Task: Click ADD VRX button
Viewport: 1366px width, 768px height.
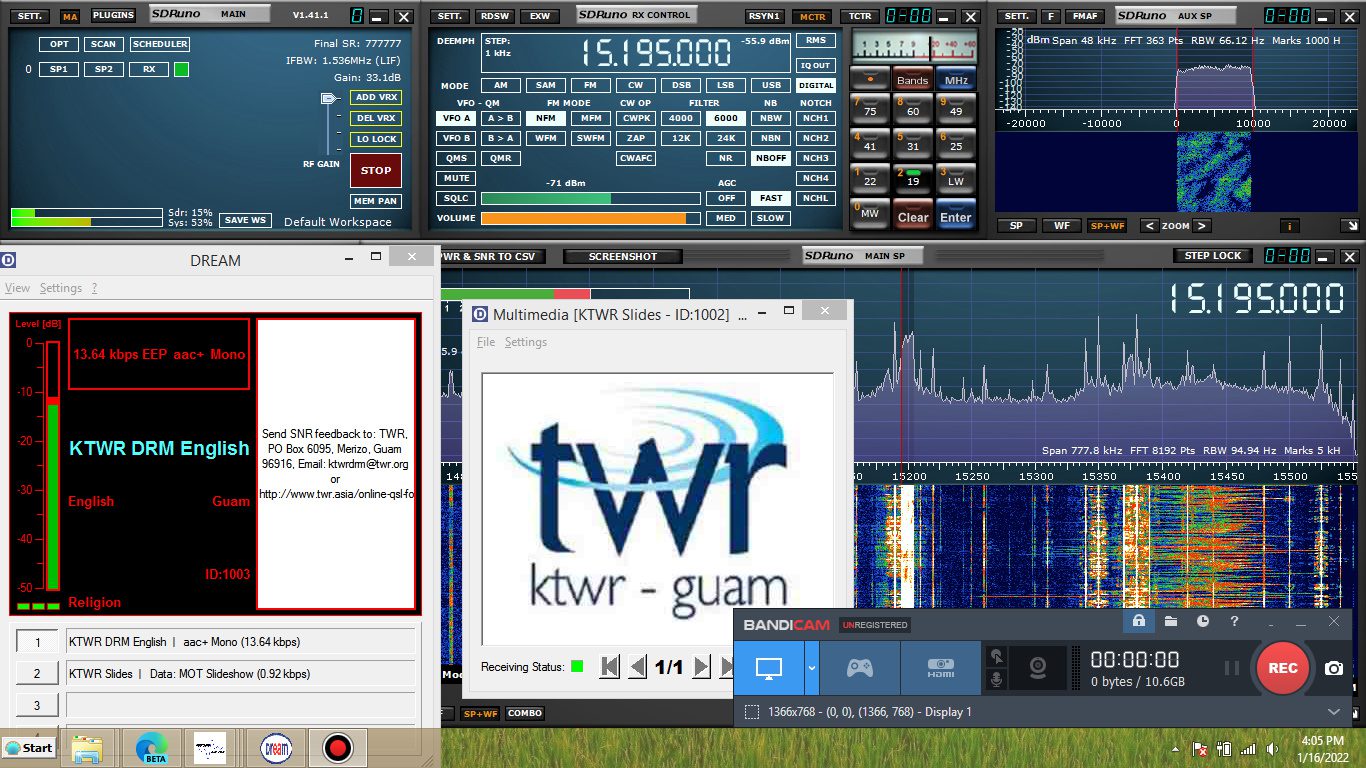Action: [376, 97]
